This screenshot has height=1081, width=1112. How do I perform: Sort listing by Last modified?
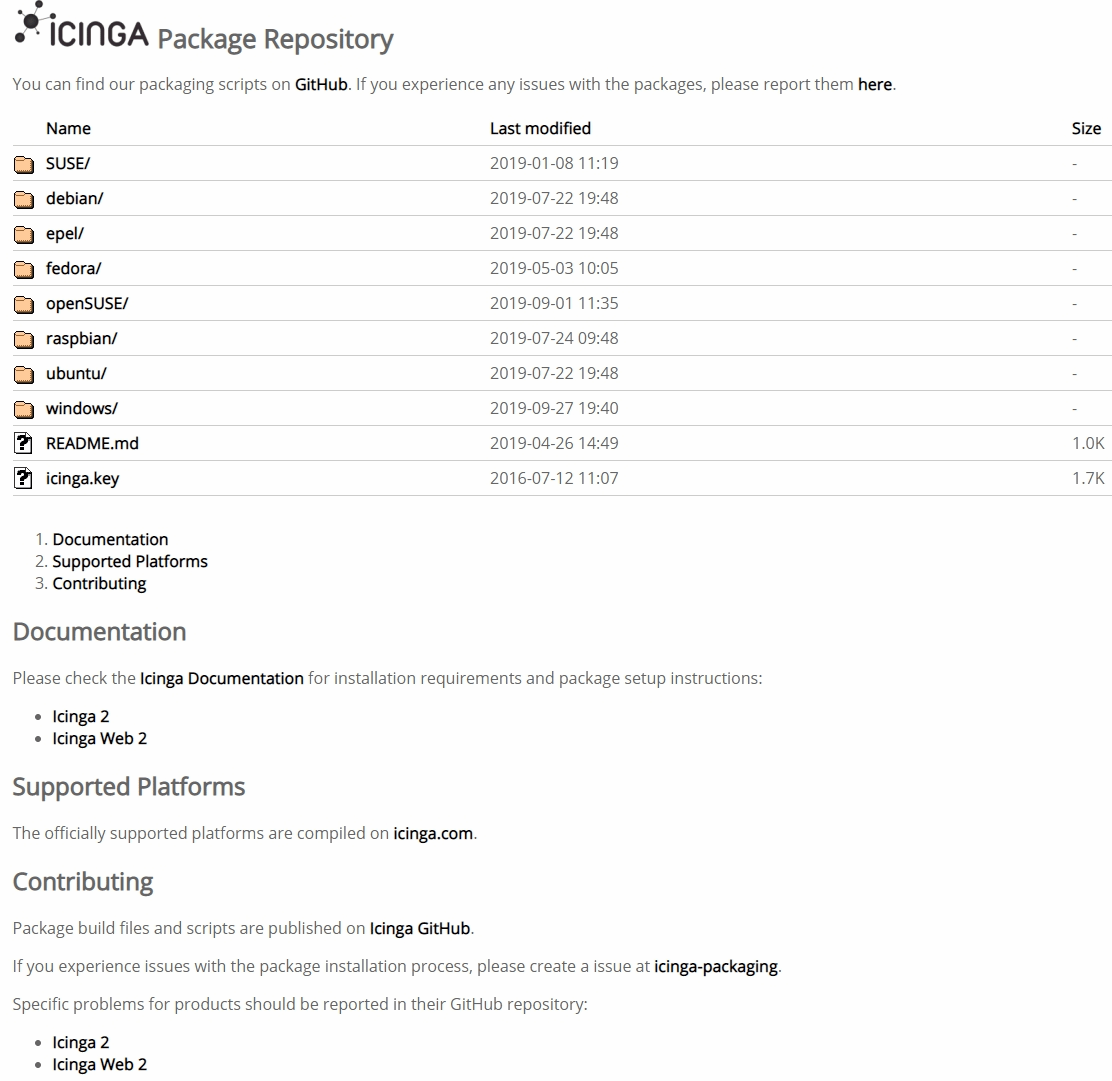click(x=540, y=128)
